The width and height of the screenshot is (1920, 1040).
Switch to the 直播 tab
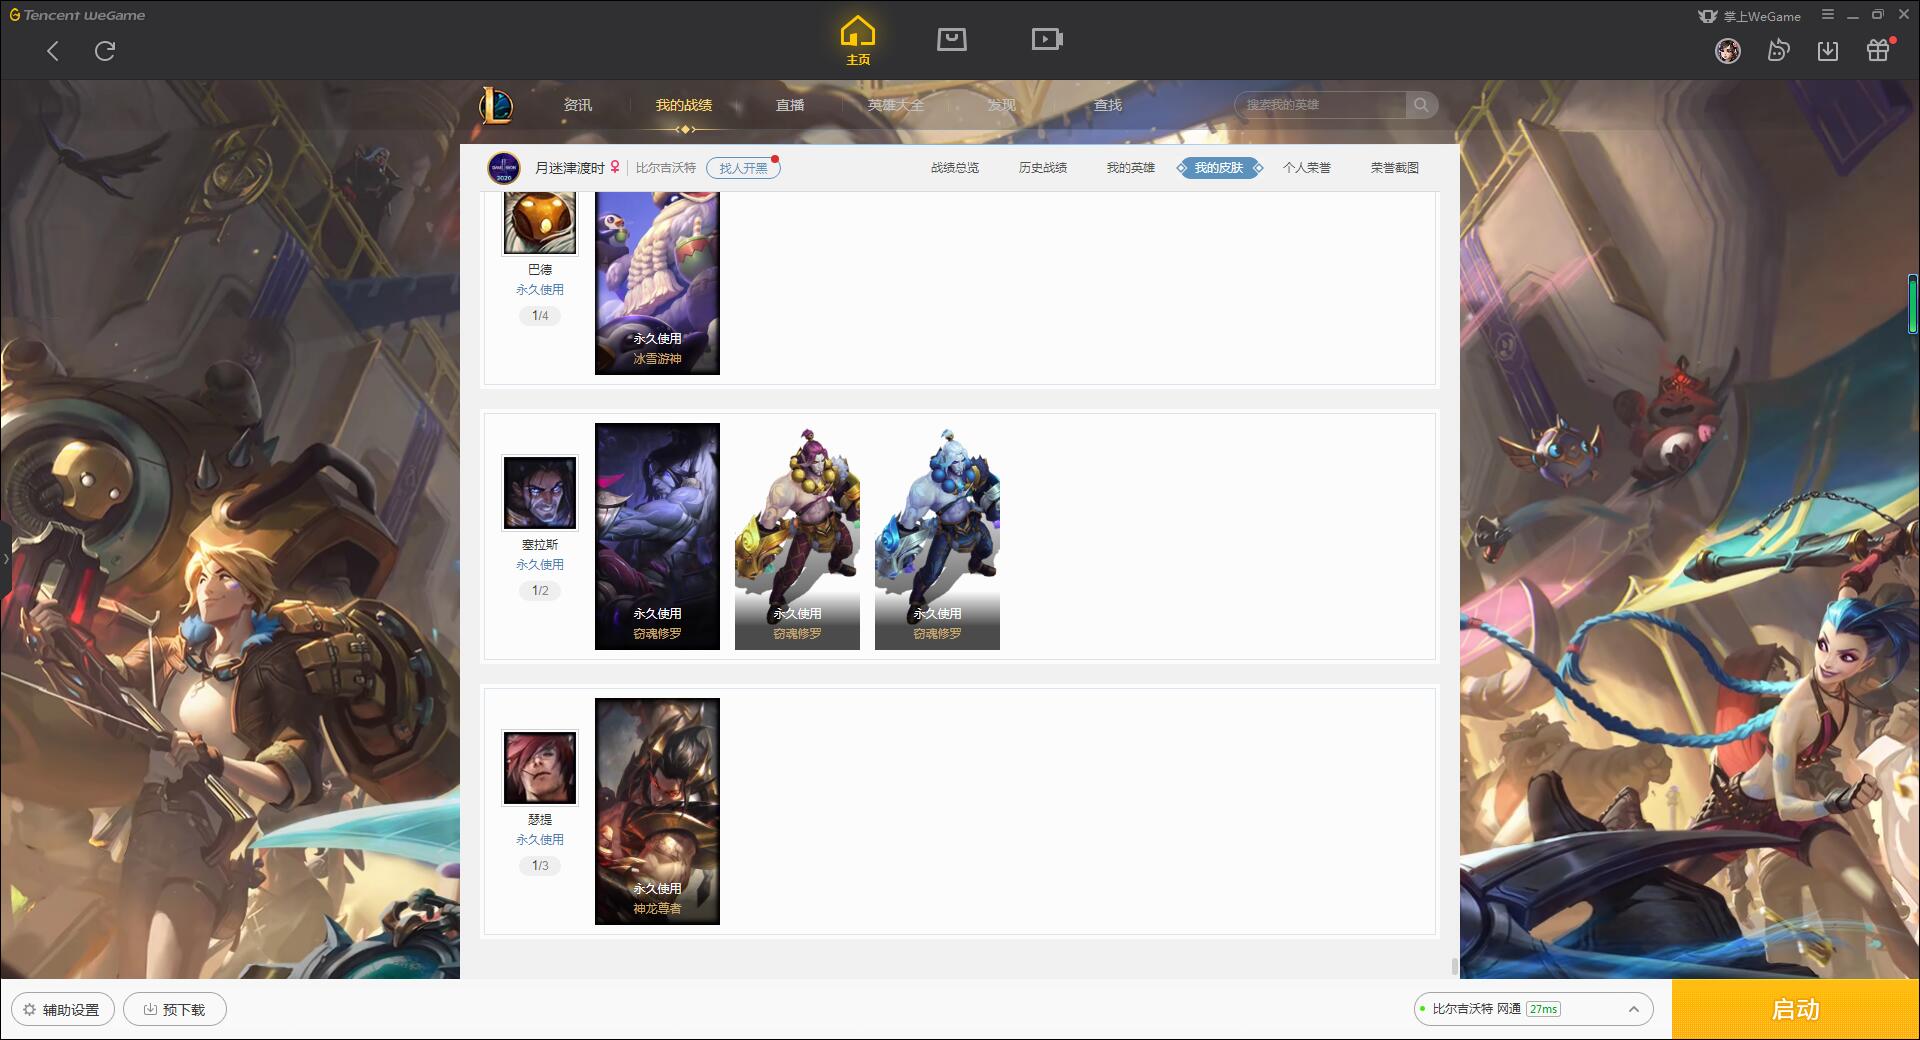point(790,105)
